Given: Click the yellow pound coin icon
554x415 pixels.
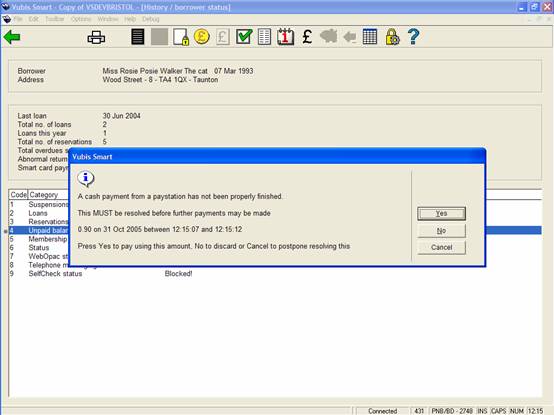Looking at the screenshot, I should pyautogui.click(x=202, y=37).
